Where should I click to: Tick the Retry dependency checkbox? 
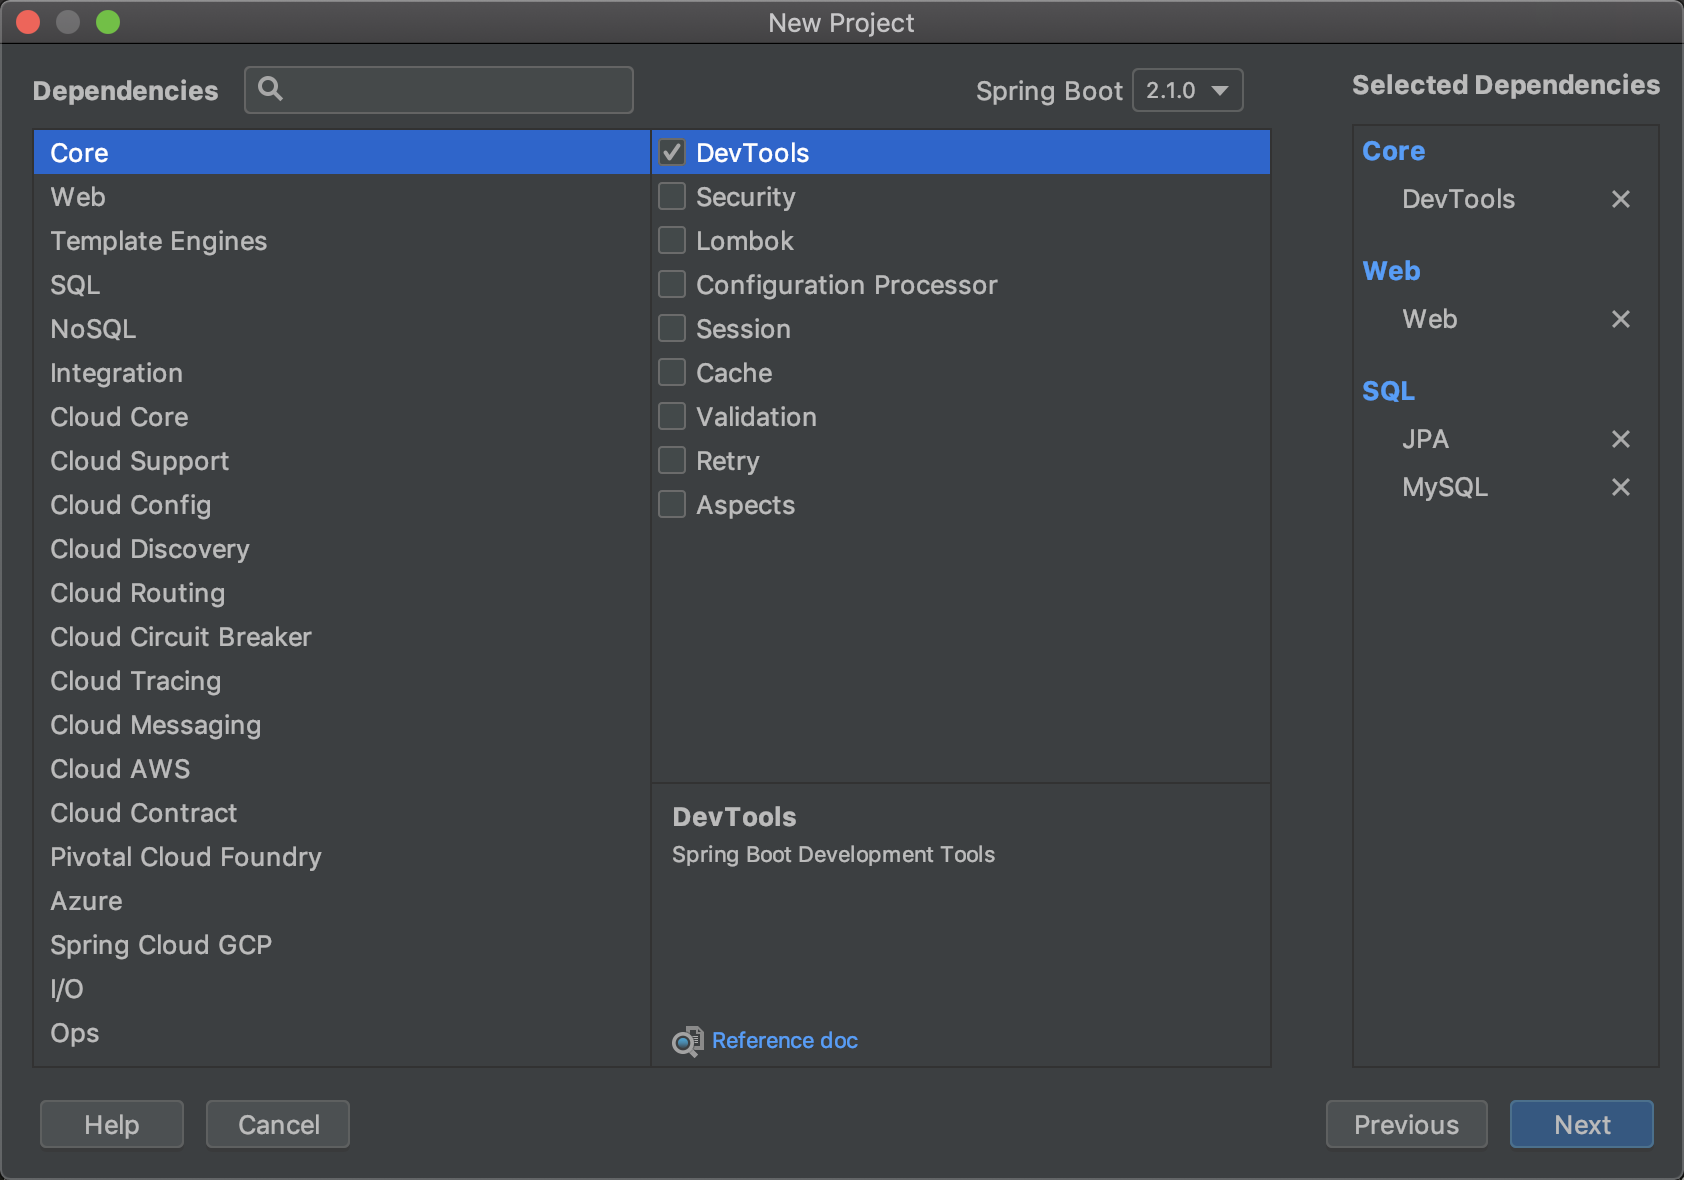tap(672, 460)
